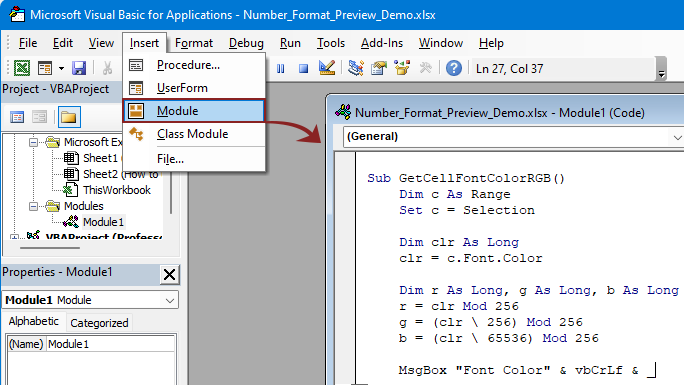Click the Insert UserForm toolbar icon

pos(45,68)
